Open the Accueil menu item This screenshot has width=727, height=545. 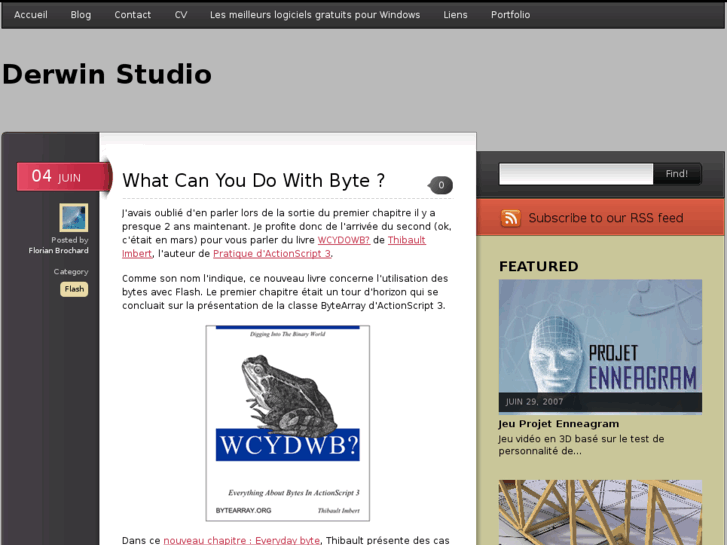(x=31, y=15)
